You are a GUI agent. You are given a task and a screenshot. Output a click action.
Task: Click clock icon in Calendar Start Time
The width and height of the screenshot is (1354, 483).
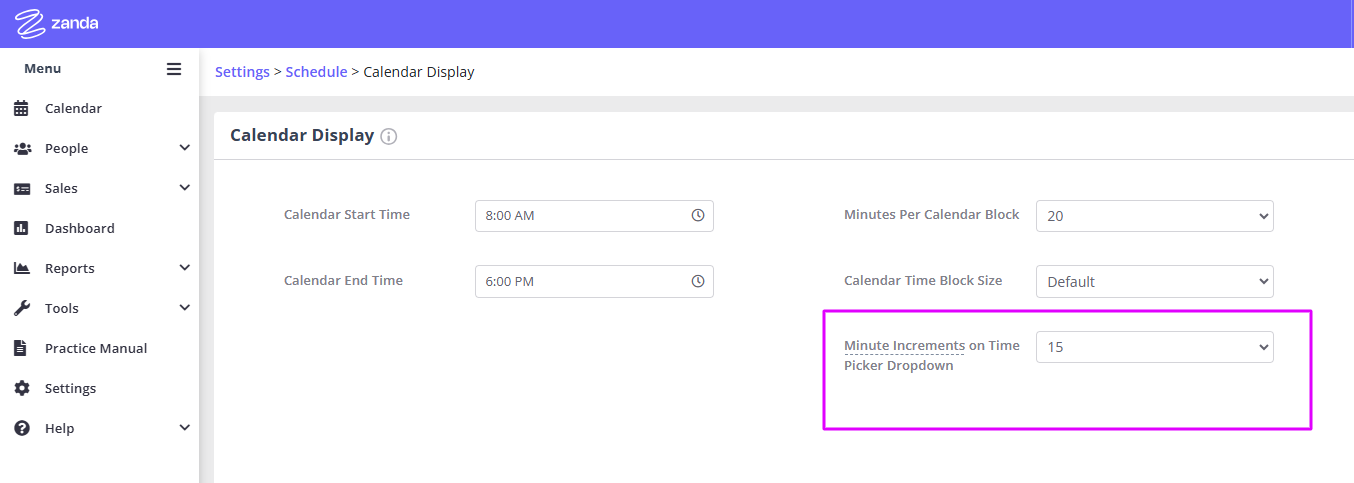click(698, 215)
